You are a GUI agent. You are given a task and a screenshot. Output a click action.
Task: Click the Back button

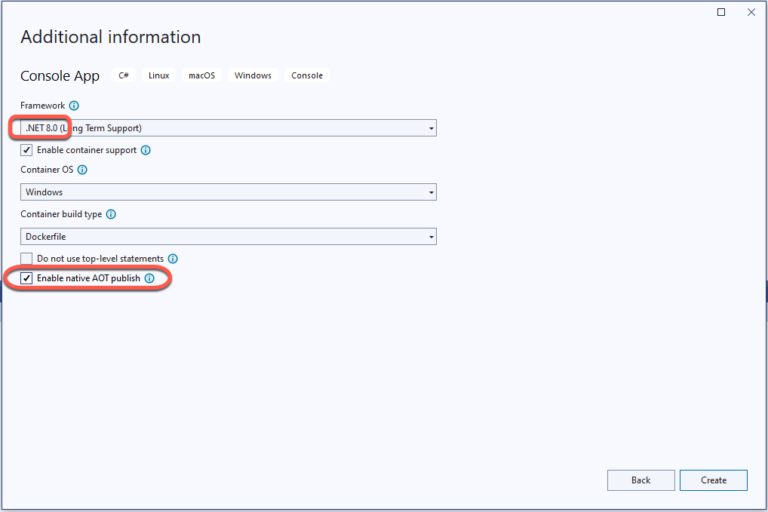(x=640, y=480)
